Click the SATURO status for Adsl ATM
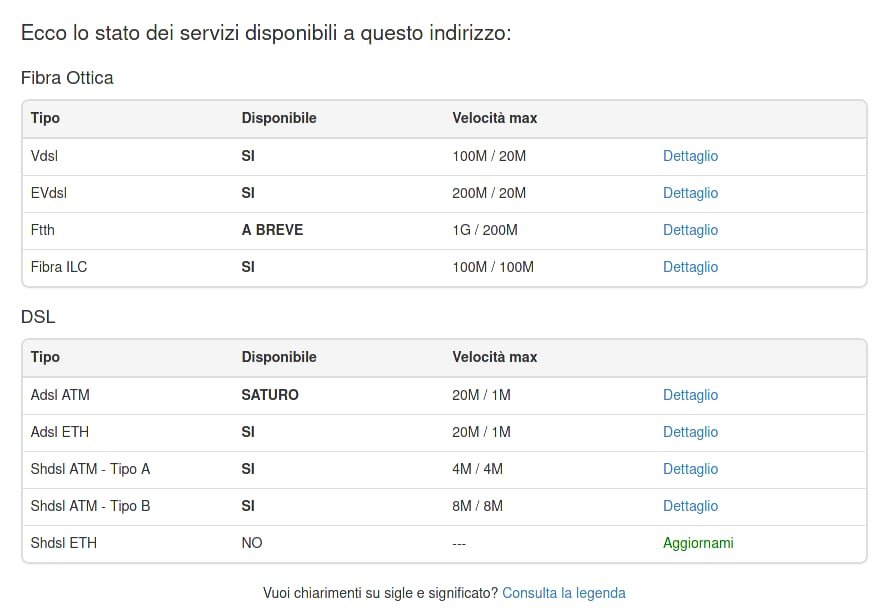 (270, 395)
